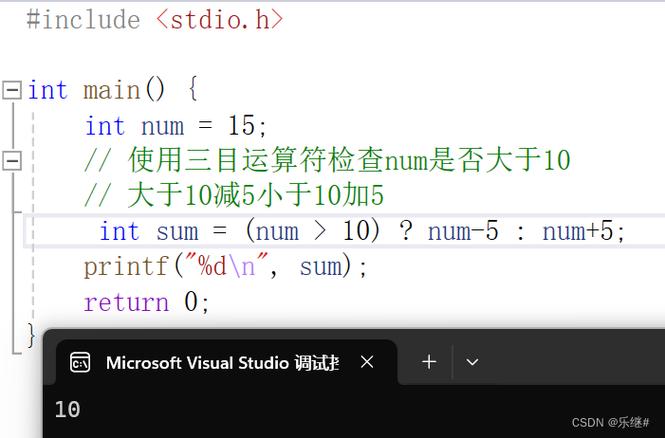Image resolution: width=665 pixels, height=438 pixels.
Task: Click the condition (num > 10)
Action: [x=314, y=231]
